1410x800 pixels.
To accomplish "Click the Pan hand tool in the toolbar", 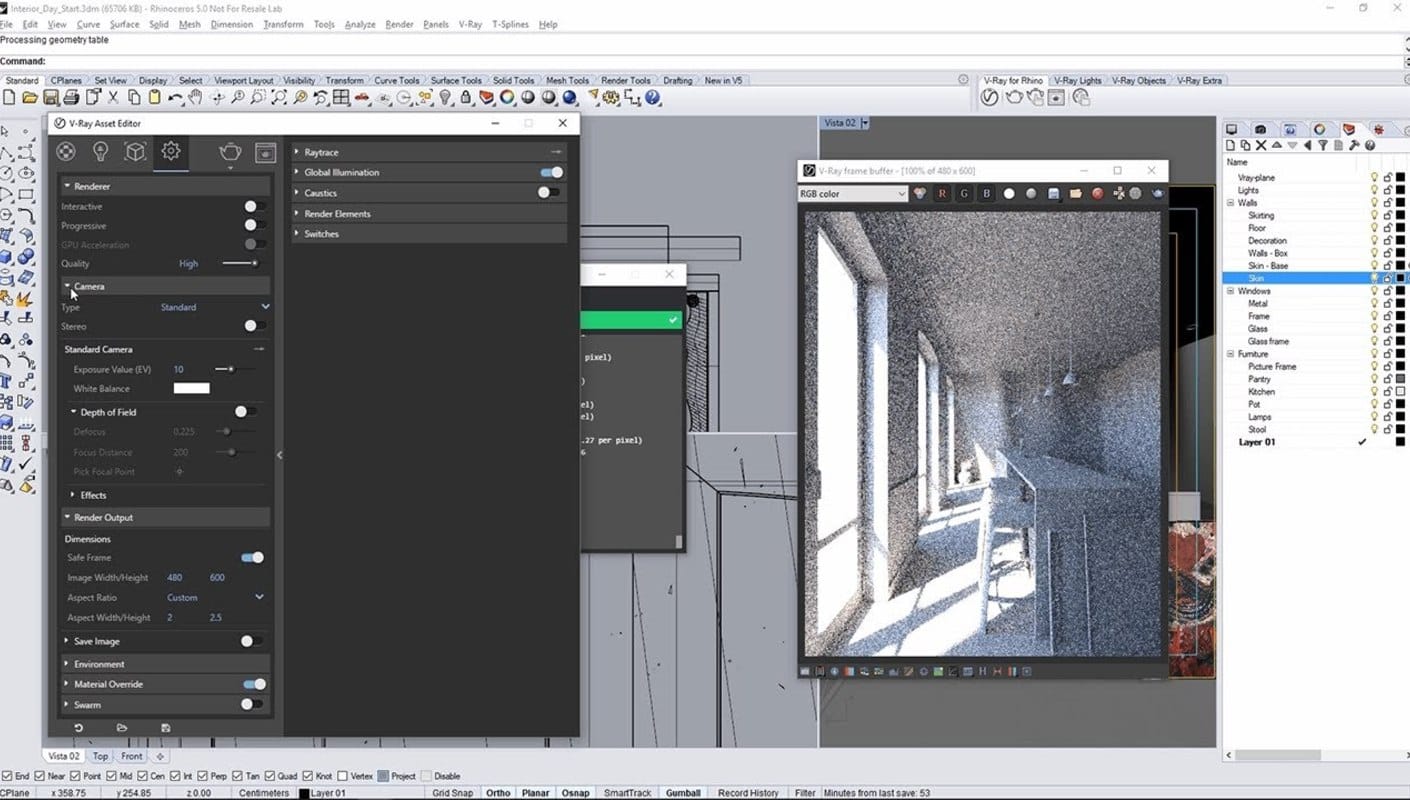I will tap(196, 98).
